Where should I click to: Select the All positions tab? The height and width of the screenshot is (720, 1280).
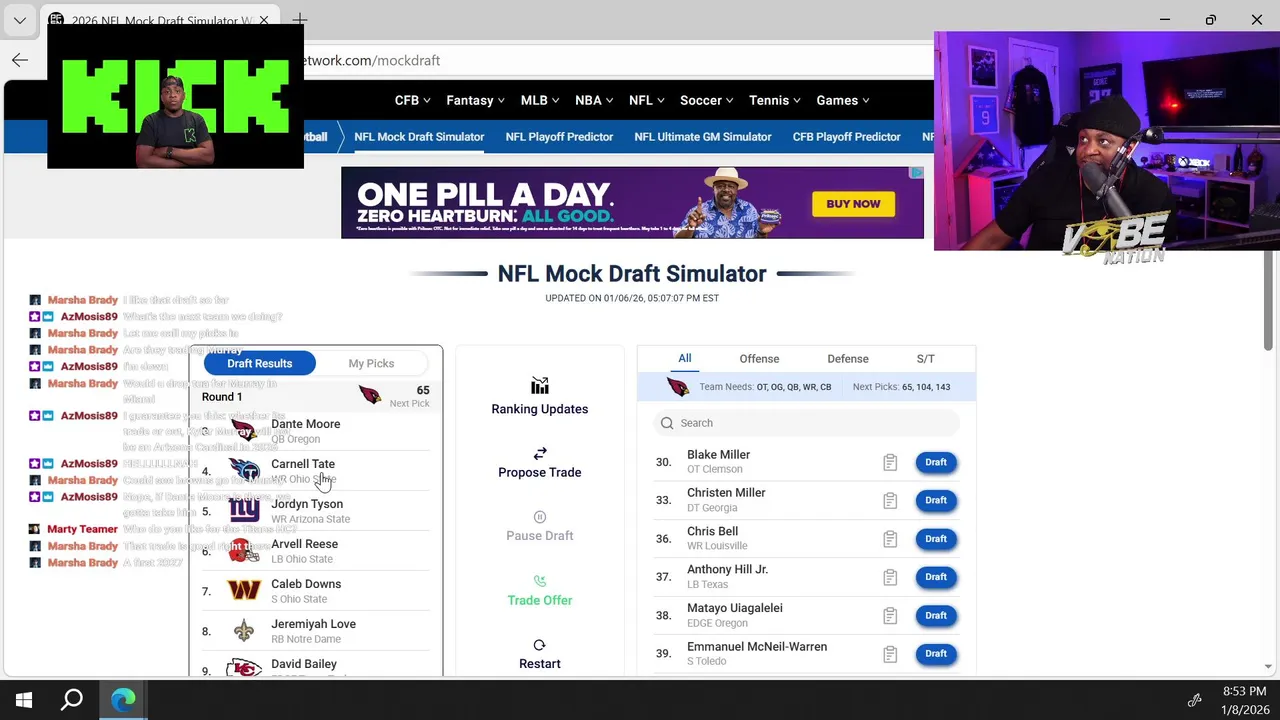685,358
